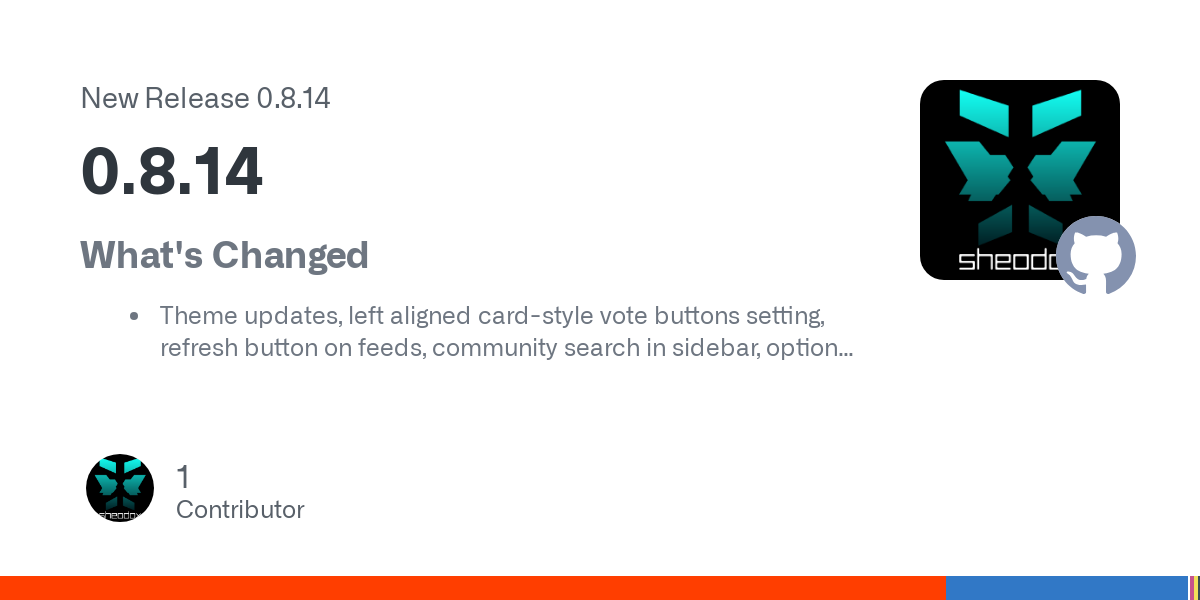The width and height of the screenshot is (1200, 600).
Task: Click the orange language bar segment
Action: click(472, 588)
